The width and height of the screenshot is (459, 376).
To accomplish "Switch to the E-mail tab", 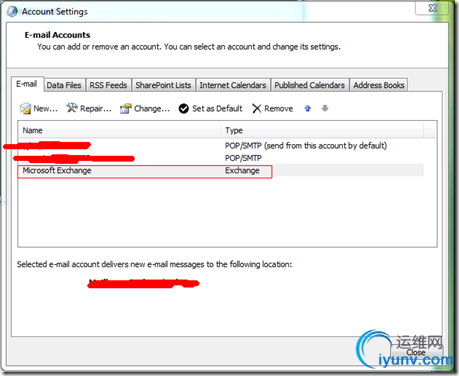I will coord(27,84).
